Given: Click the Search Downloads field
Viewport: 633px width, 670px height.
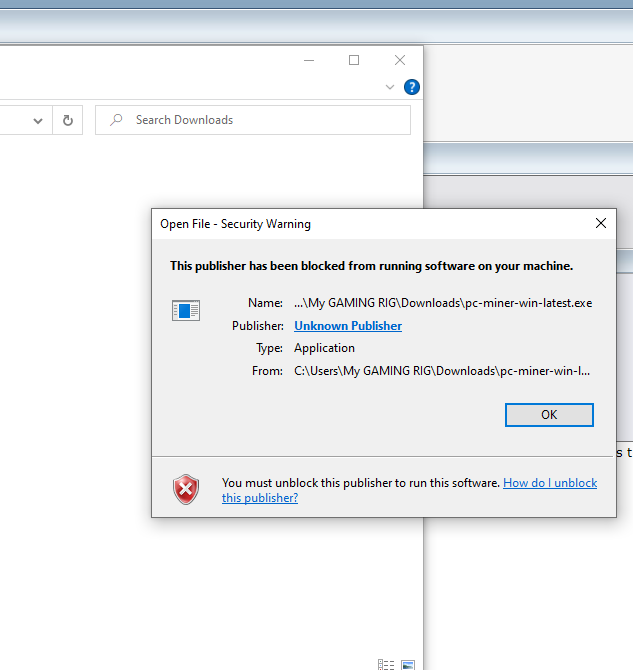Looking at the screenshot, I should coord(253,120).
